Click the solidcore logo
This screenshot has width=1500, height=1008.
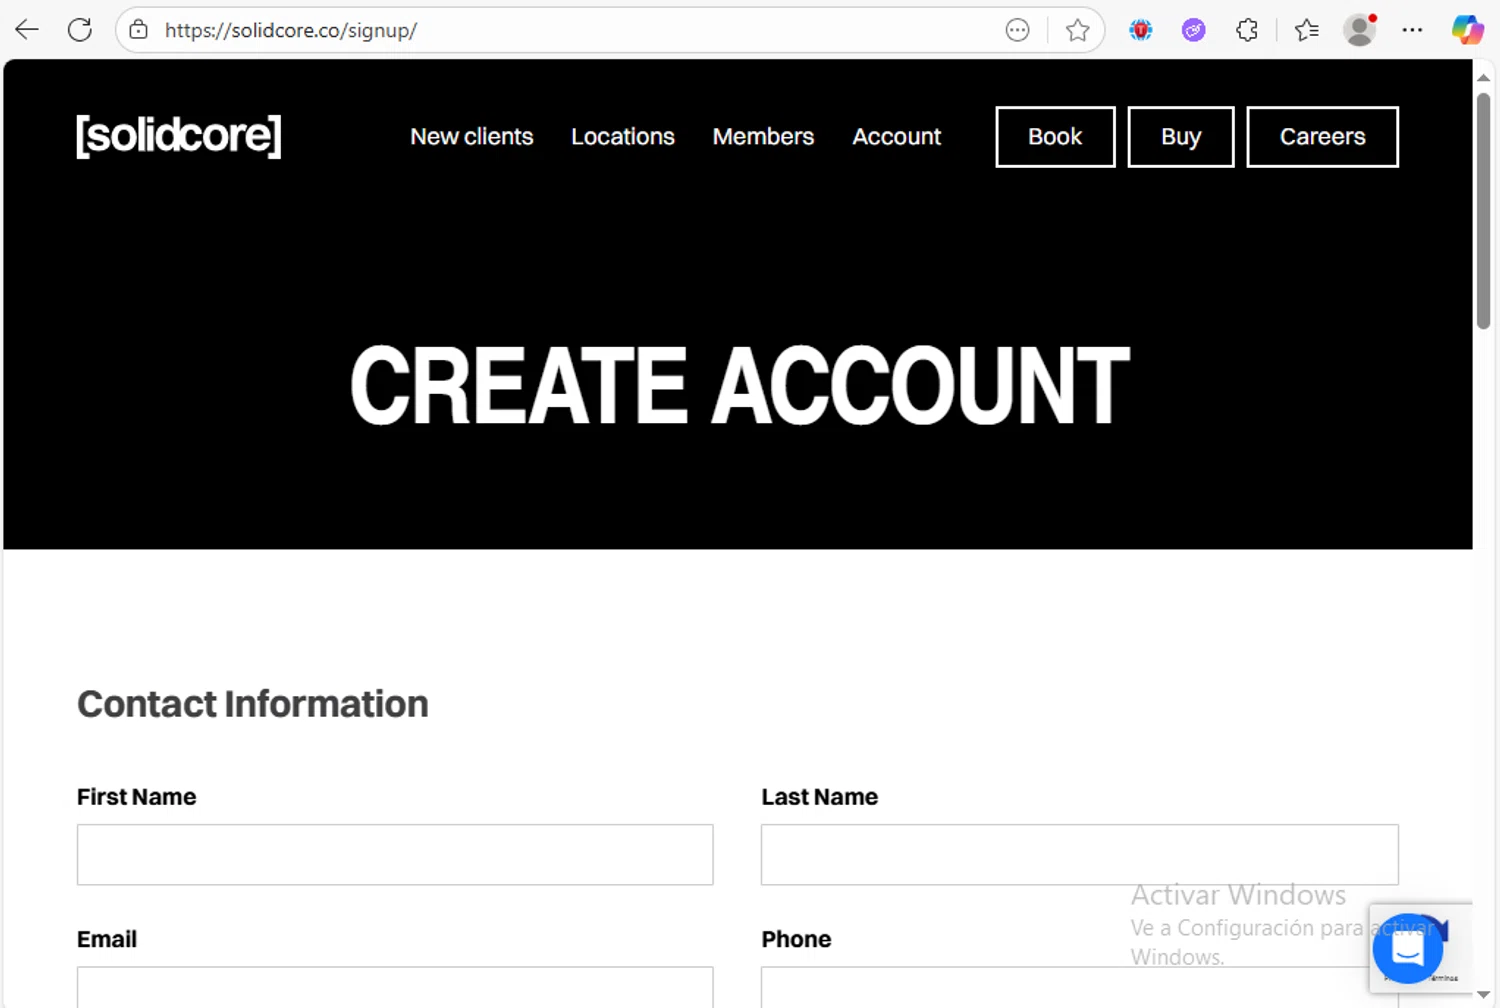click(179, 136)
